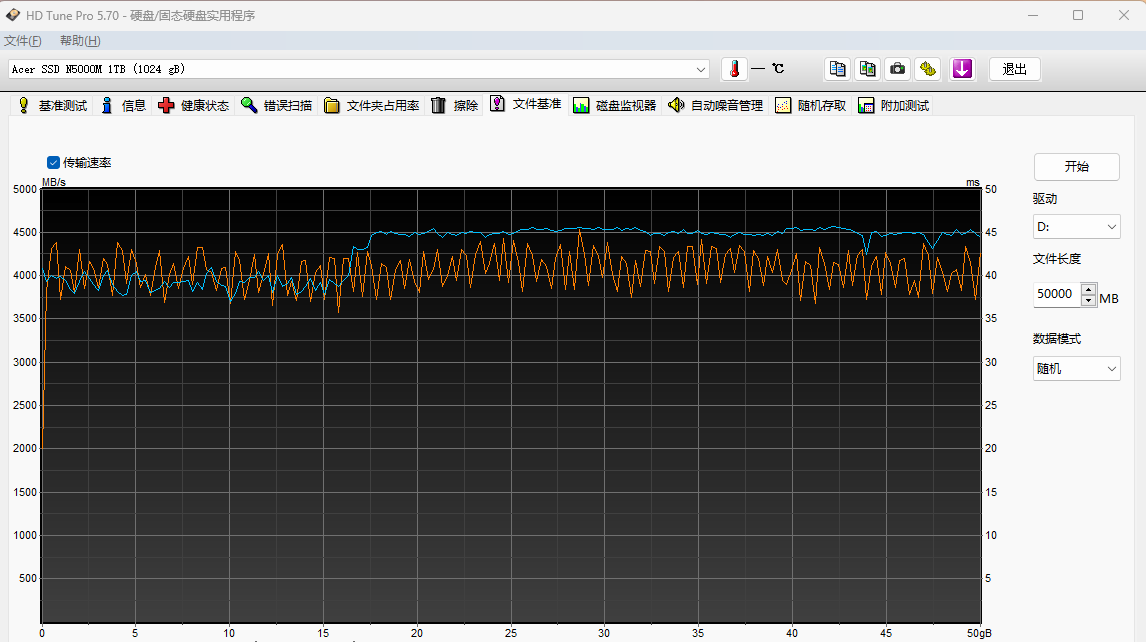
Task: Open the 驱动 drive letter D: dropdown
Action: click(x=1076, y=227)
